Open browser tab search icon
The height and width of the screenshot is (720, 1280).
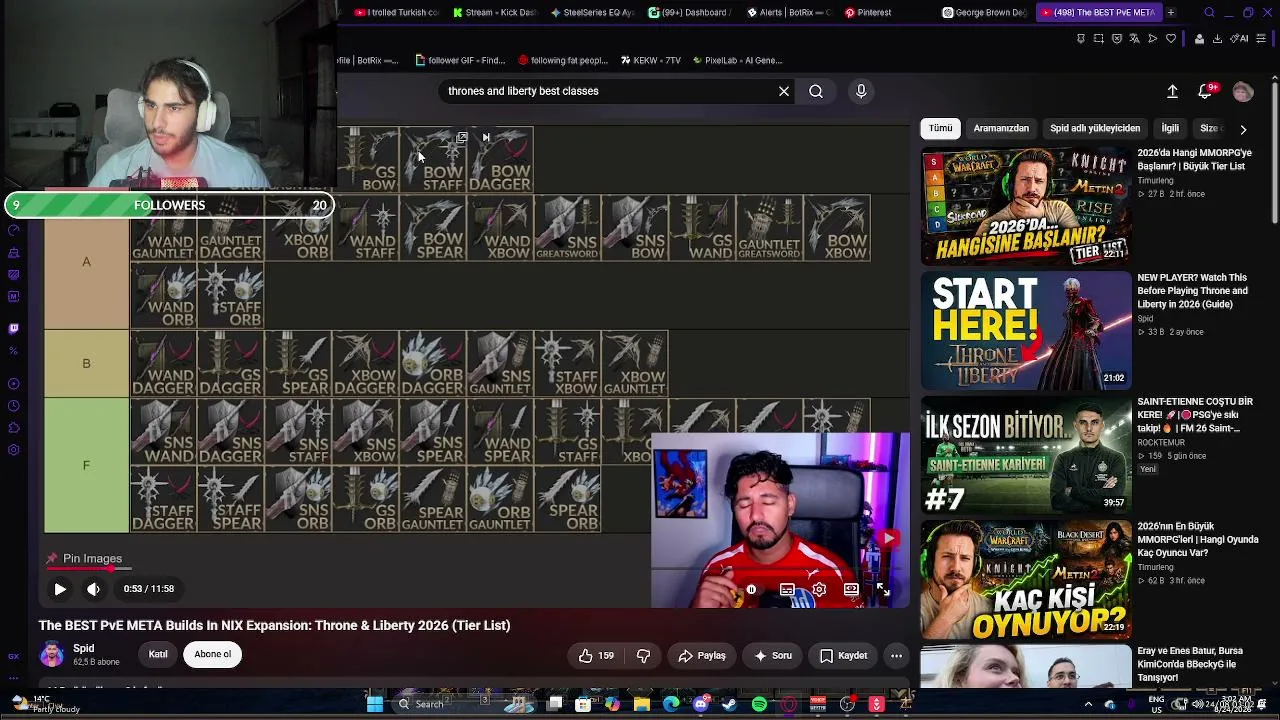[x=1209, y=13]
